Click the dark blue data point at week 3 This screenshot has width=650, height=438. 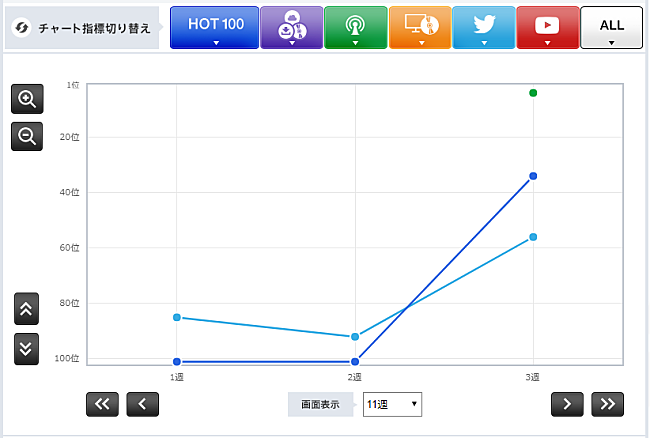coord(533,176)
